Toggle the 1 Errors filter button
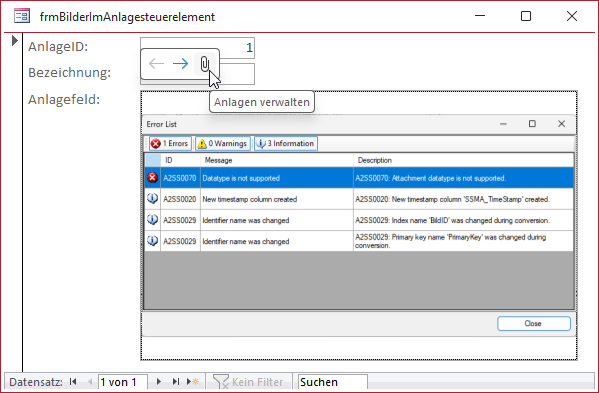The height and width of the screenshot is (393, 599). pyautogui.click(x=170, y=144)
